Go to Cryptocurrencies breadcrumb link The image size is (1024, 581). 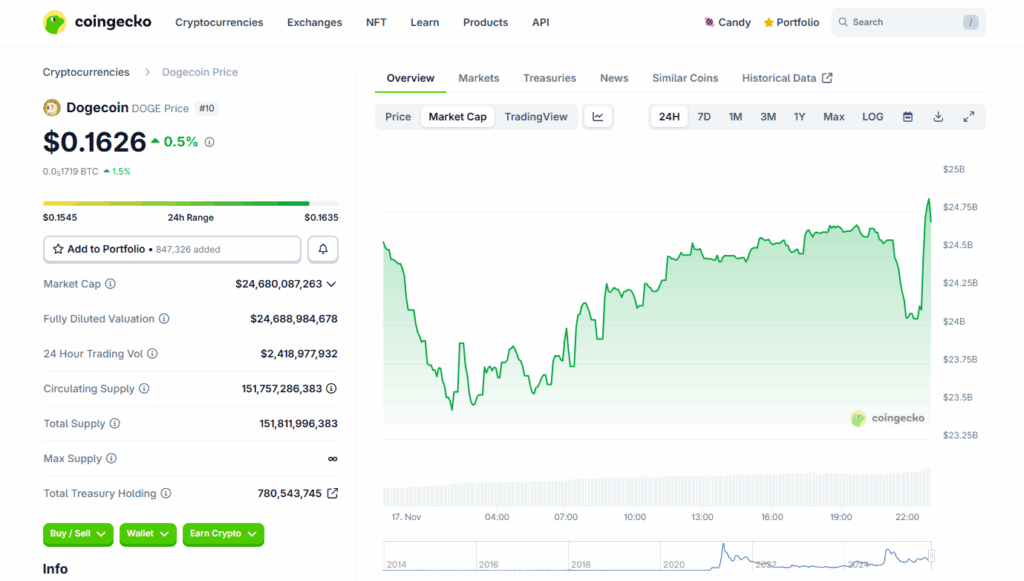(86, 72)
